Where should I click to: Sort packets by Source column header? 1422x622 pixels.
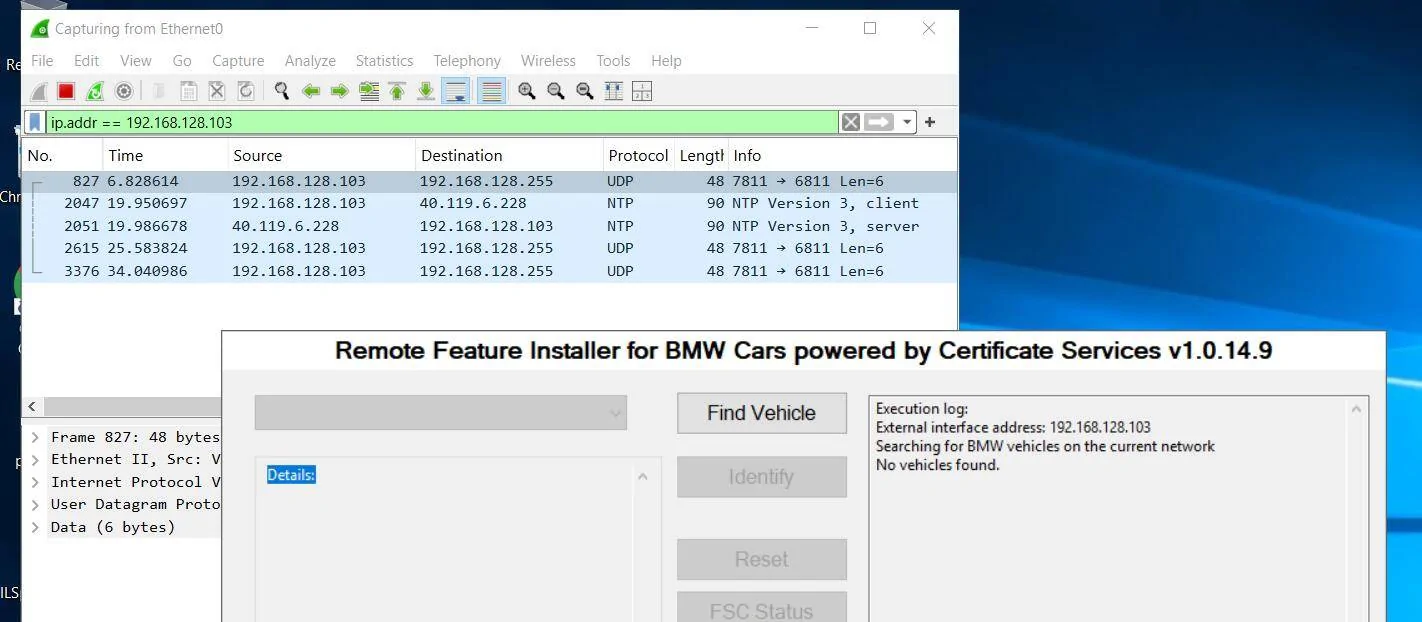click(322, 156)
